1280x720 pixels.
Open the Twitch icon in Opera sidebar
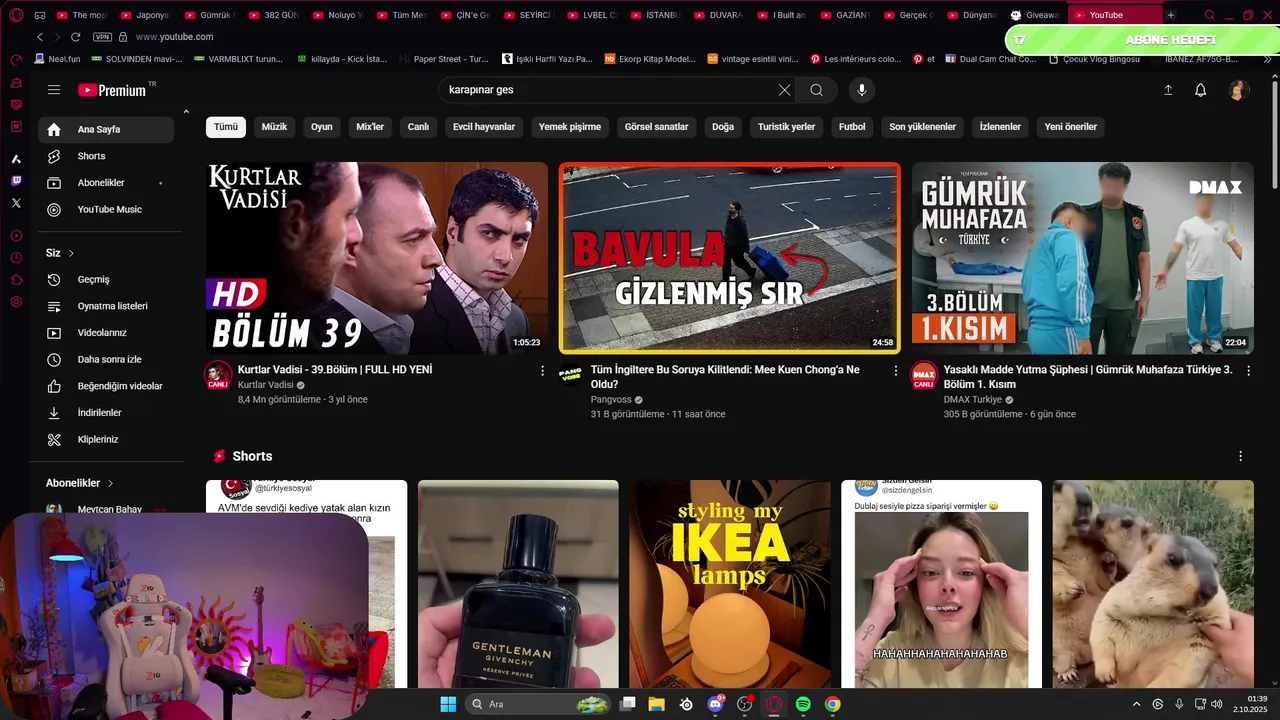16,181
